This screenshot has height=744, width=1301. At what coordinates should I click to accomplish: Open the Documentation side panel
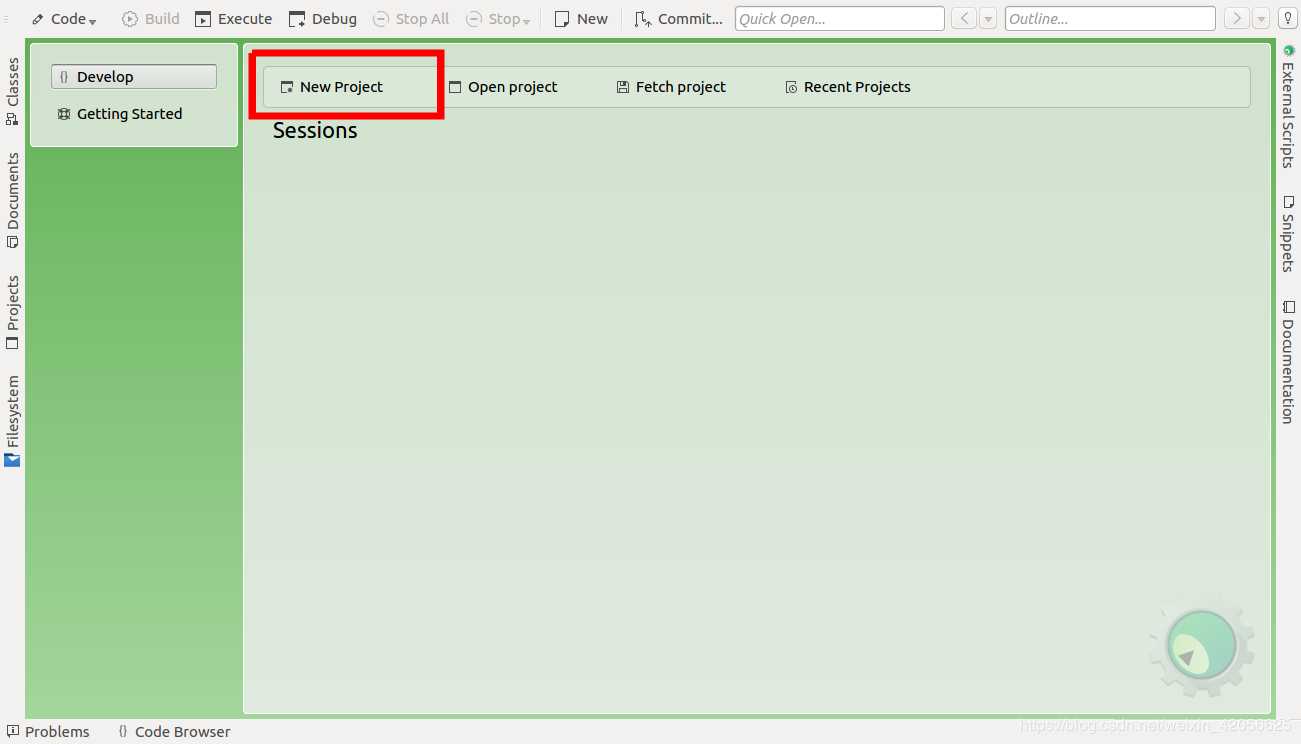1288,362
